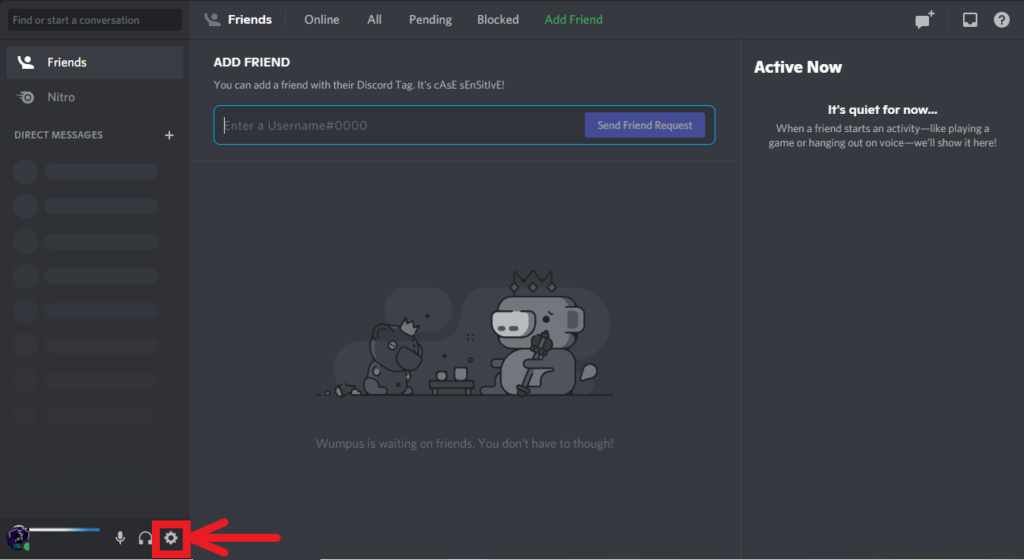This screenshot has width=1024, height=560.
Task: Open the New Group DM icon
Action: click(924, 20)
